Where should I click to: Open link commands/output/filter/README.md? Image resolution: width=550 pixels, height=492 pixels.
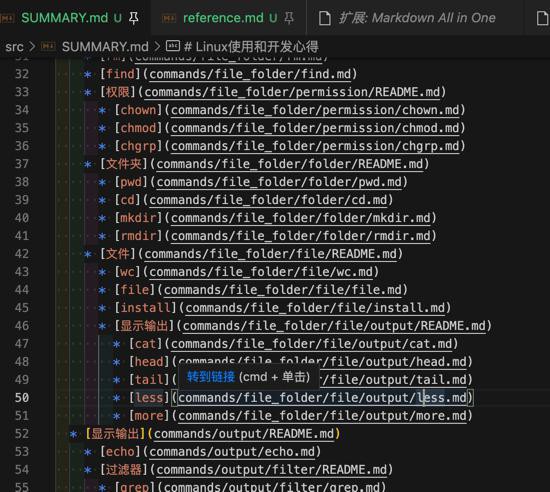271,470
